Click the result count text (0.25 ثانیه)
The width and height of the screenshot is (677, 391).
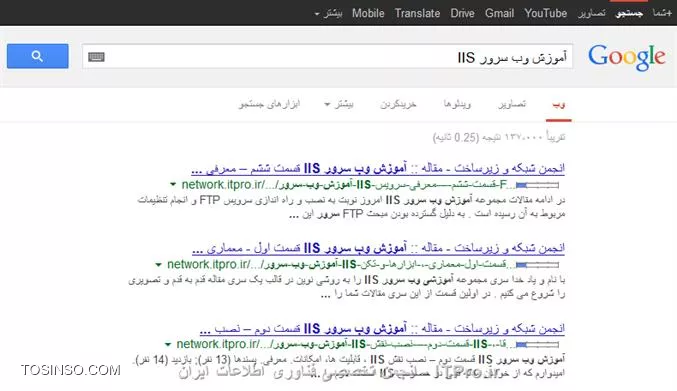[499, 137]
